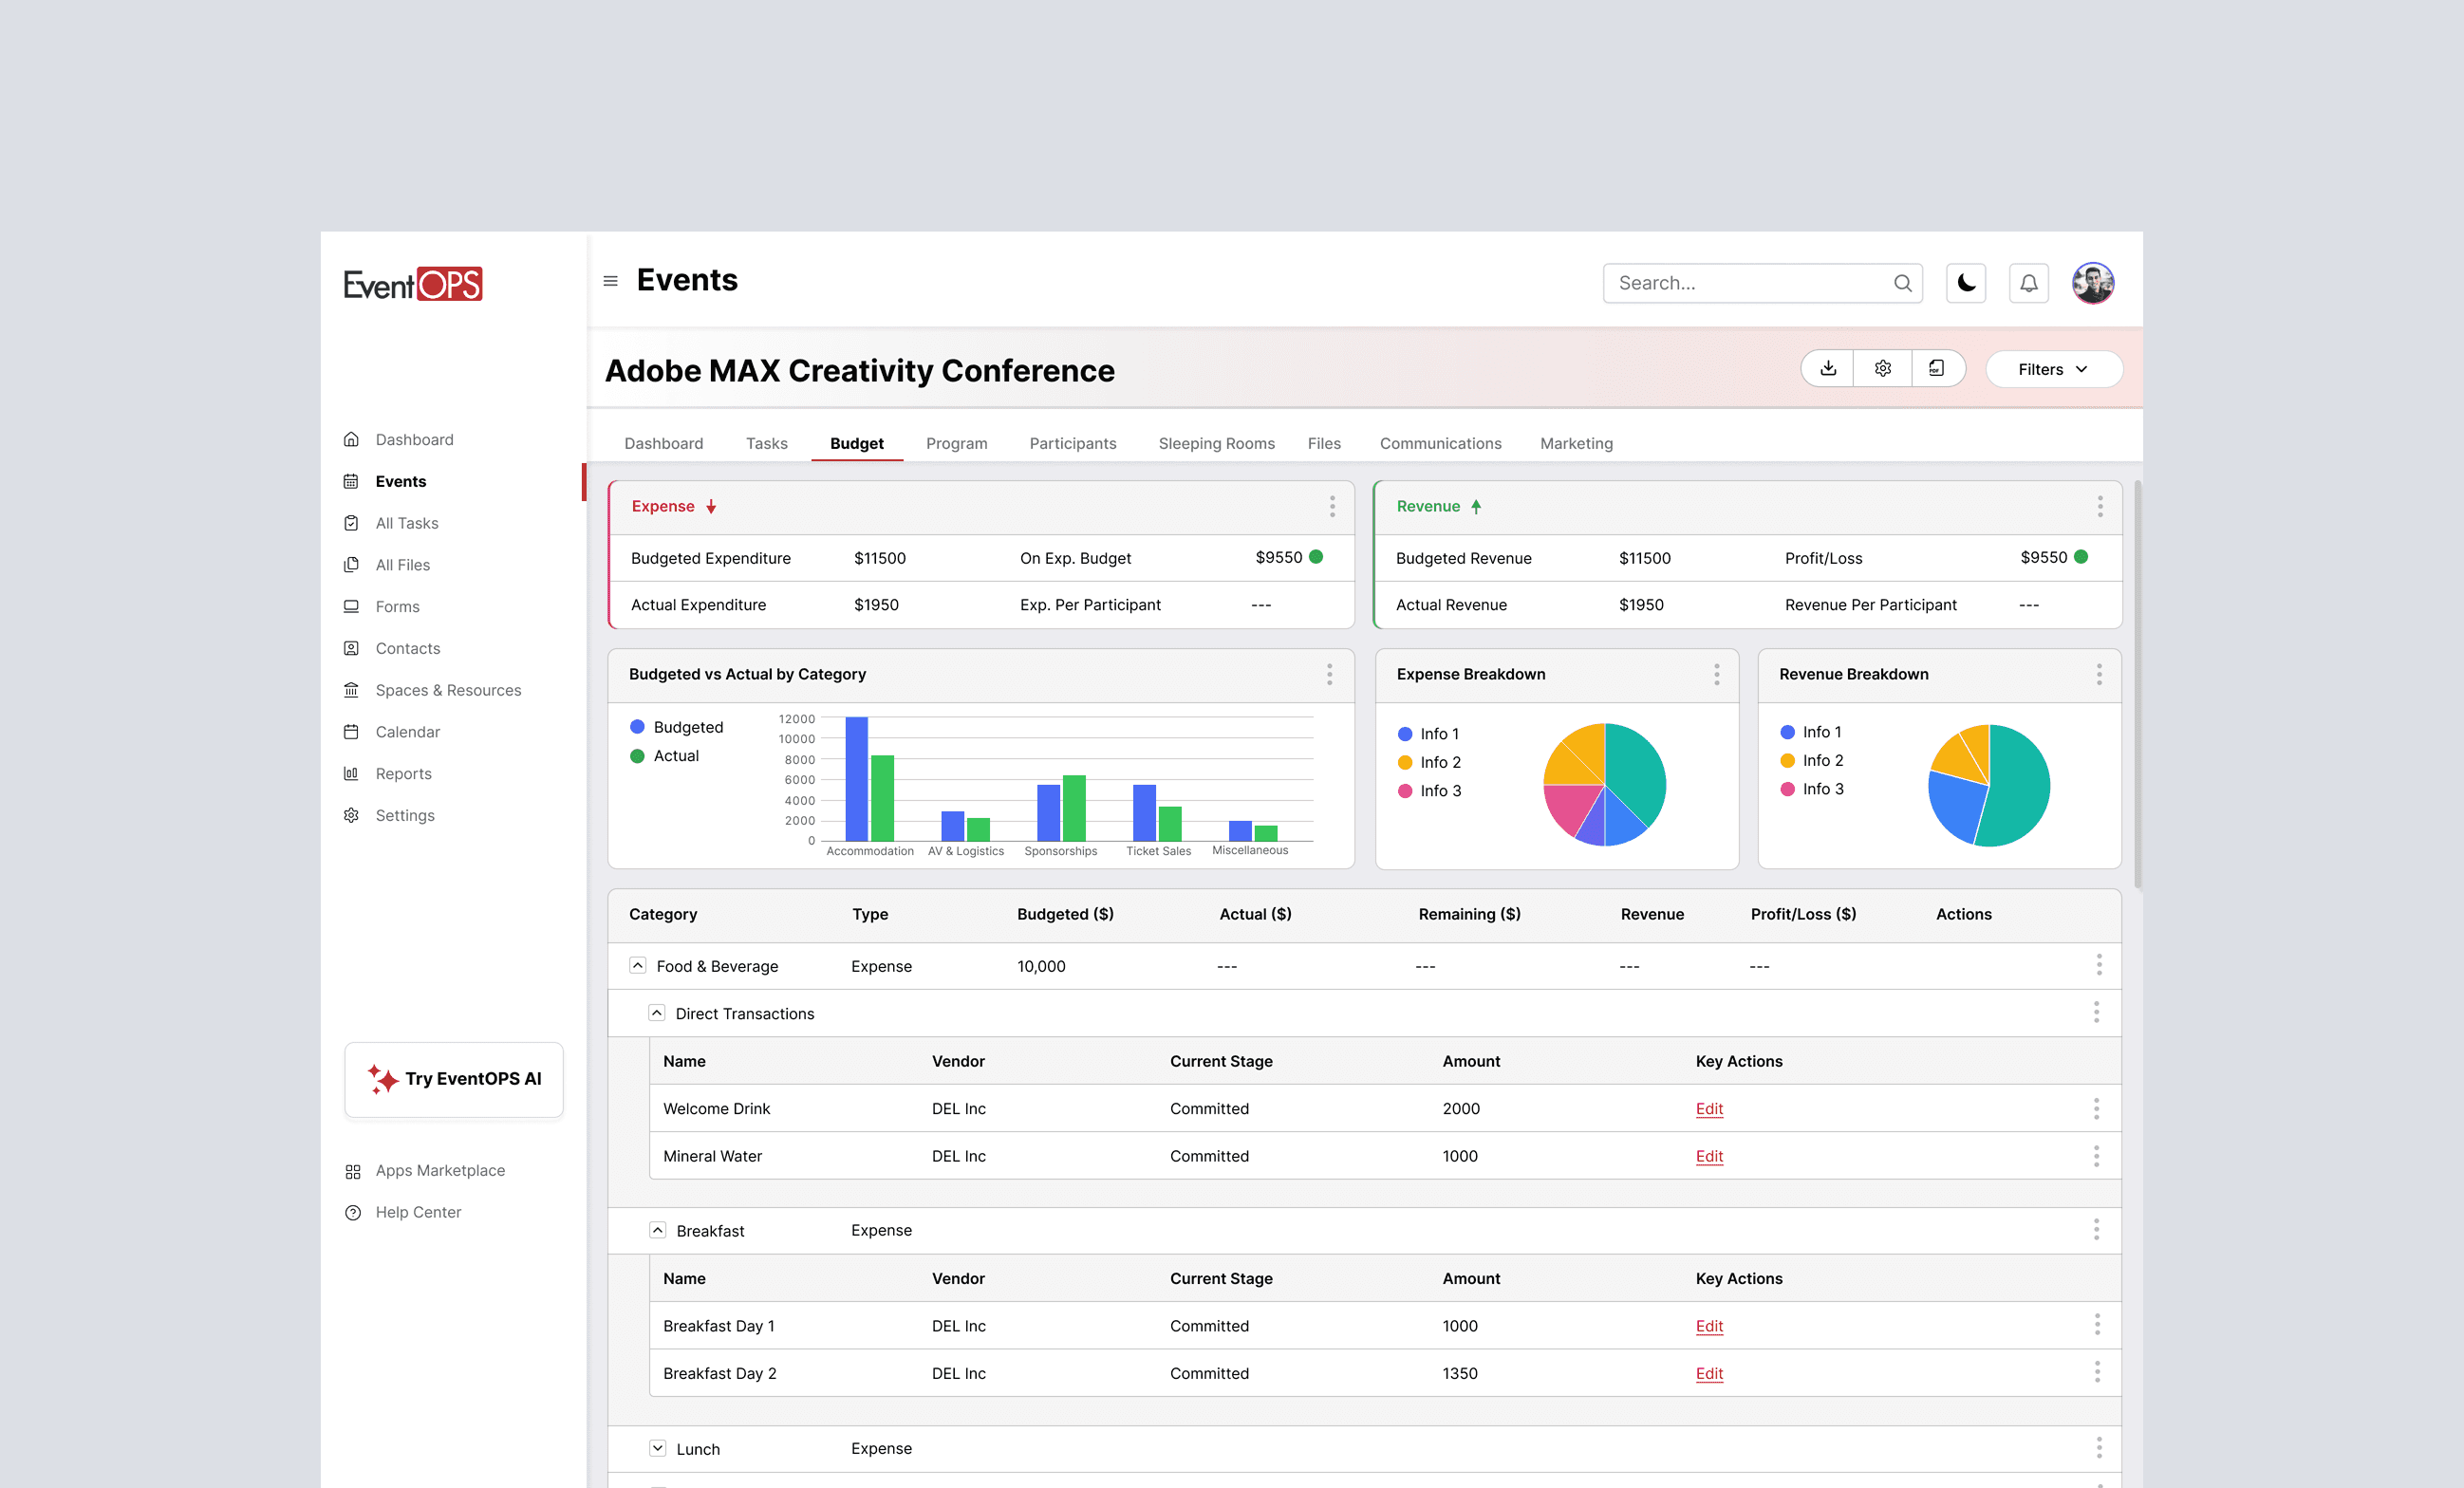Toggle dark mode with moon button

[1966, 283]
